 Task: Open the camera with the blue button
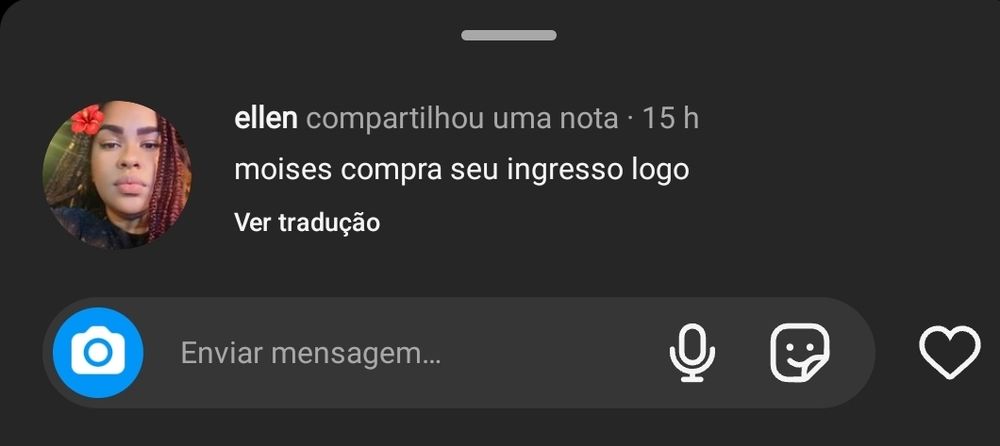click(x=98, y=352)
